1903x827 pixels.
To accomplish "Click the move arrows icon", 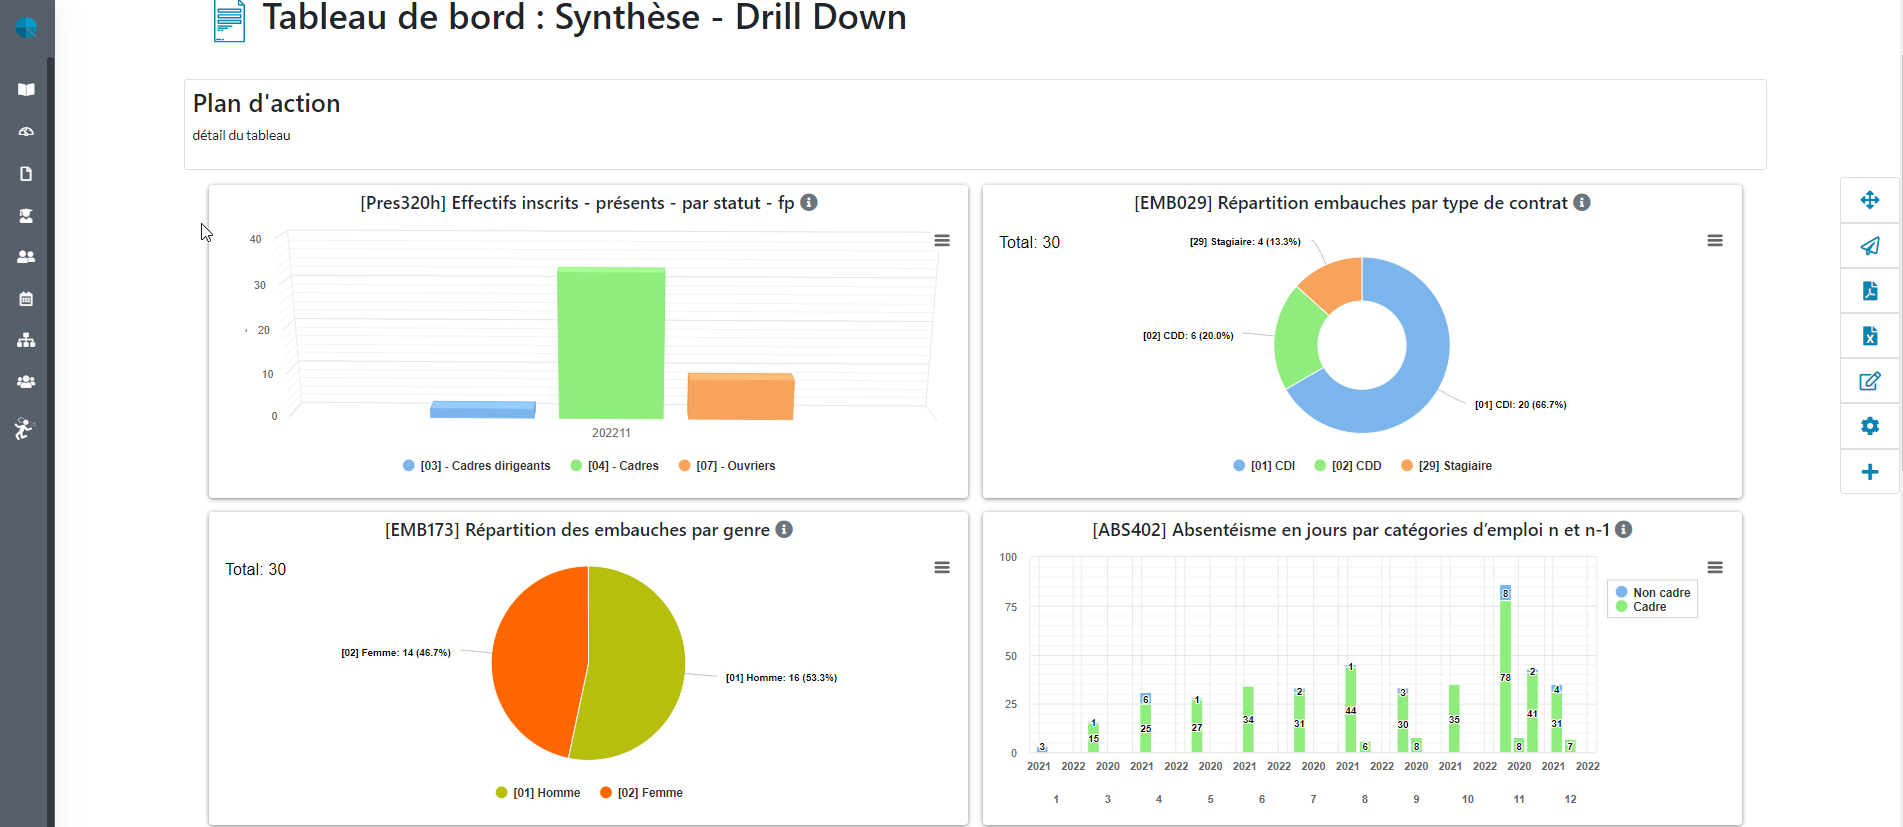I will [1869, 200].
